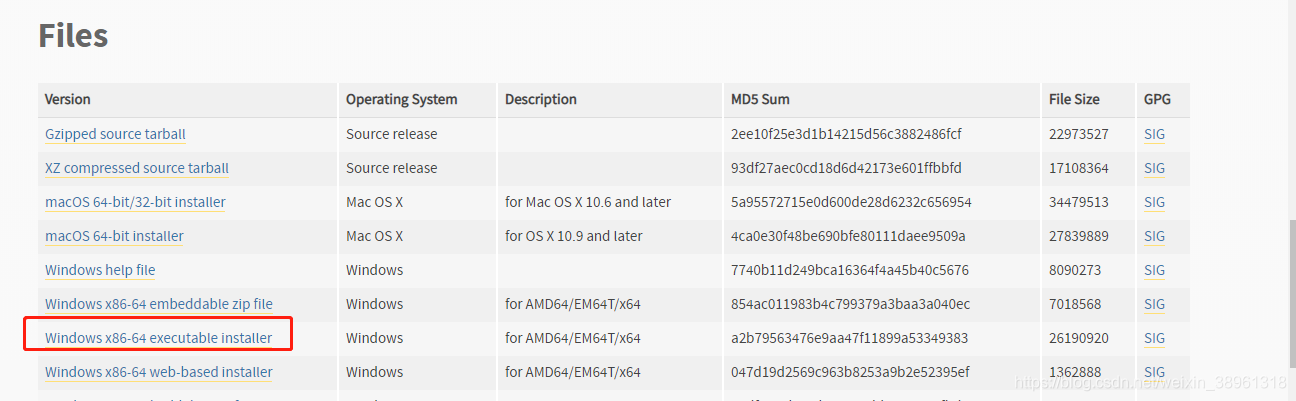Select file size 22973527
The width and height of the screenshot is (1296, 401).
[x=1079, y=134]
